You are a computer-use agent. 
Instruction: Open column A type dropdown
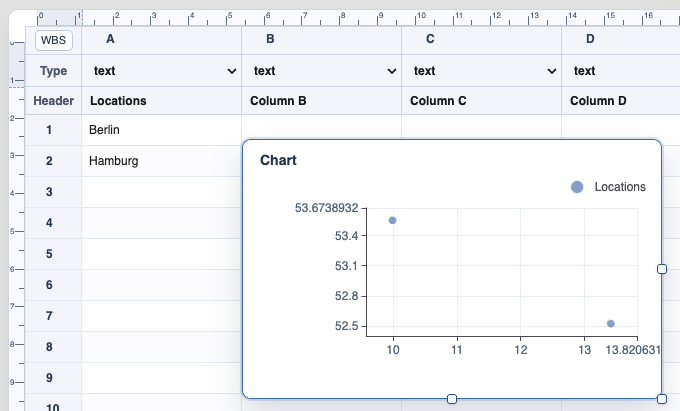pos(161,71)
